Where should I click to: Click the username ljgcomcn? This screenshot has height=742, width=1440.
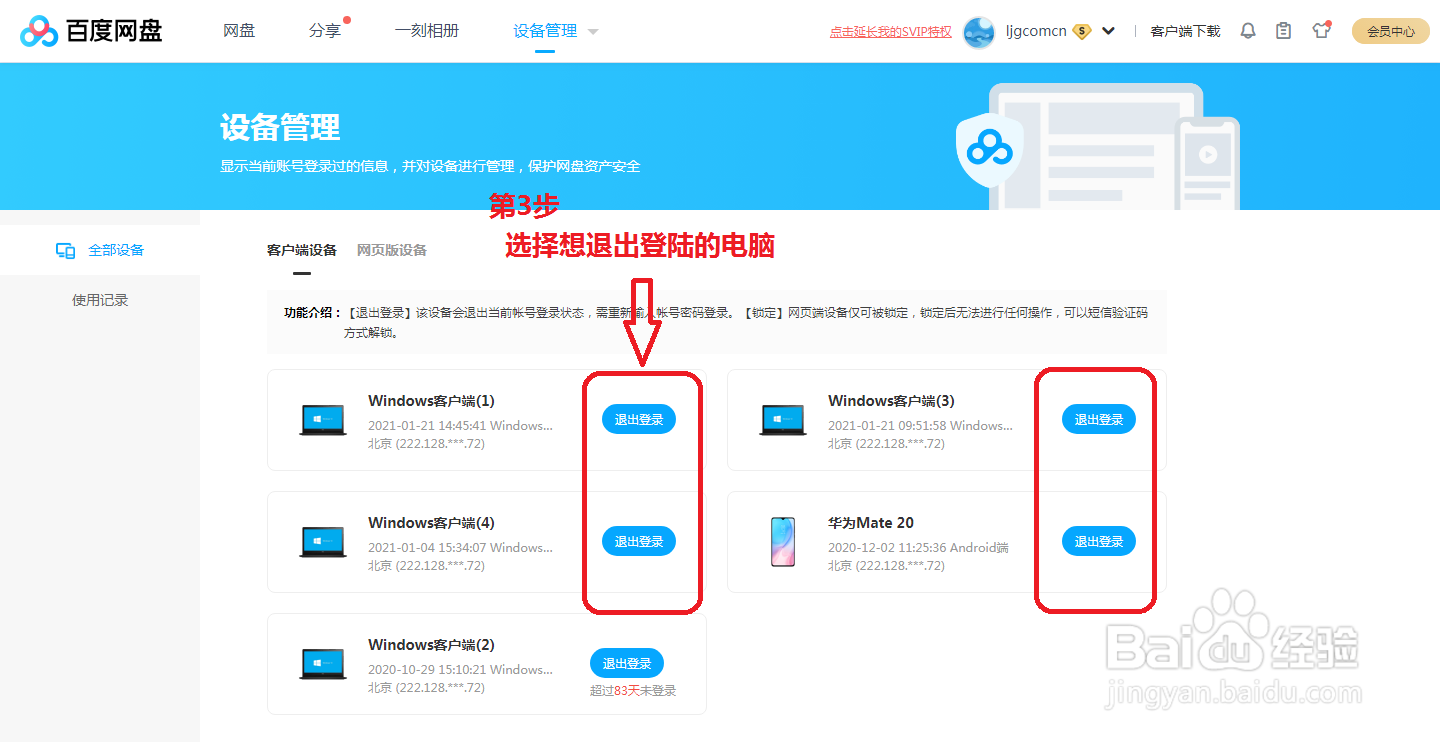point(1036,31)
